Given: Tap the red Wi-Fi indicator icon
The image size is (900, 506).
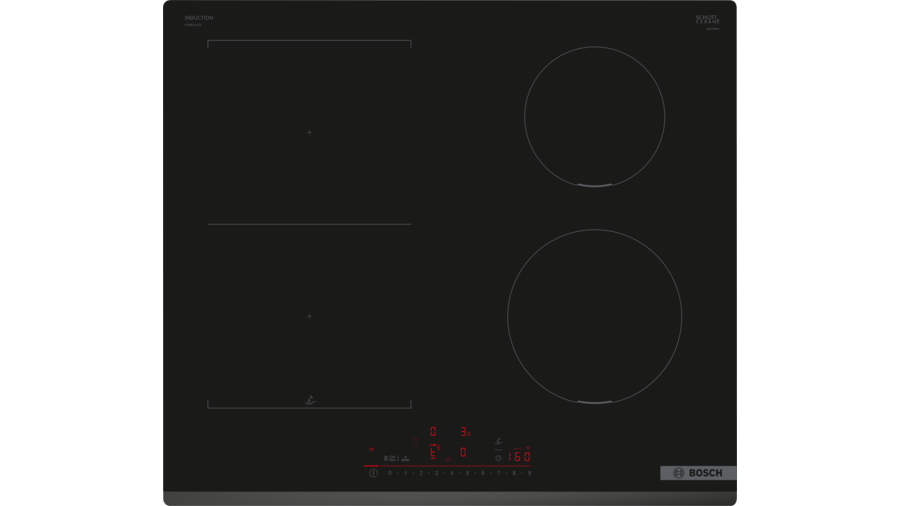Looking at the screenshot, I should [372, 450].
